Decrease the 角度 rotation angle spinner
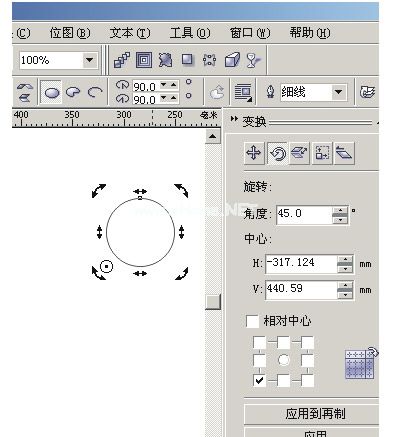 [x=340, y=220]
